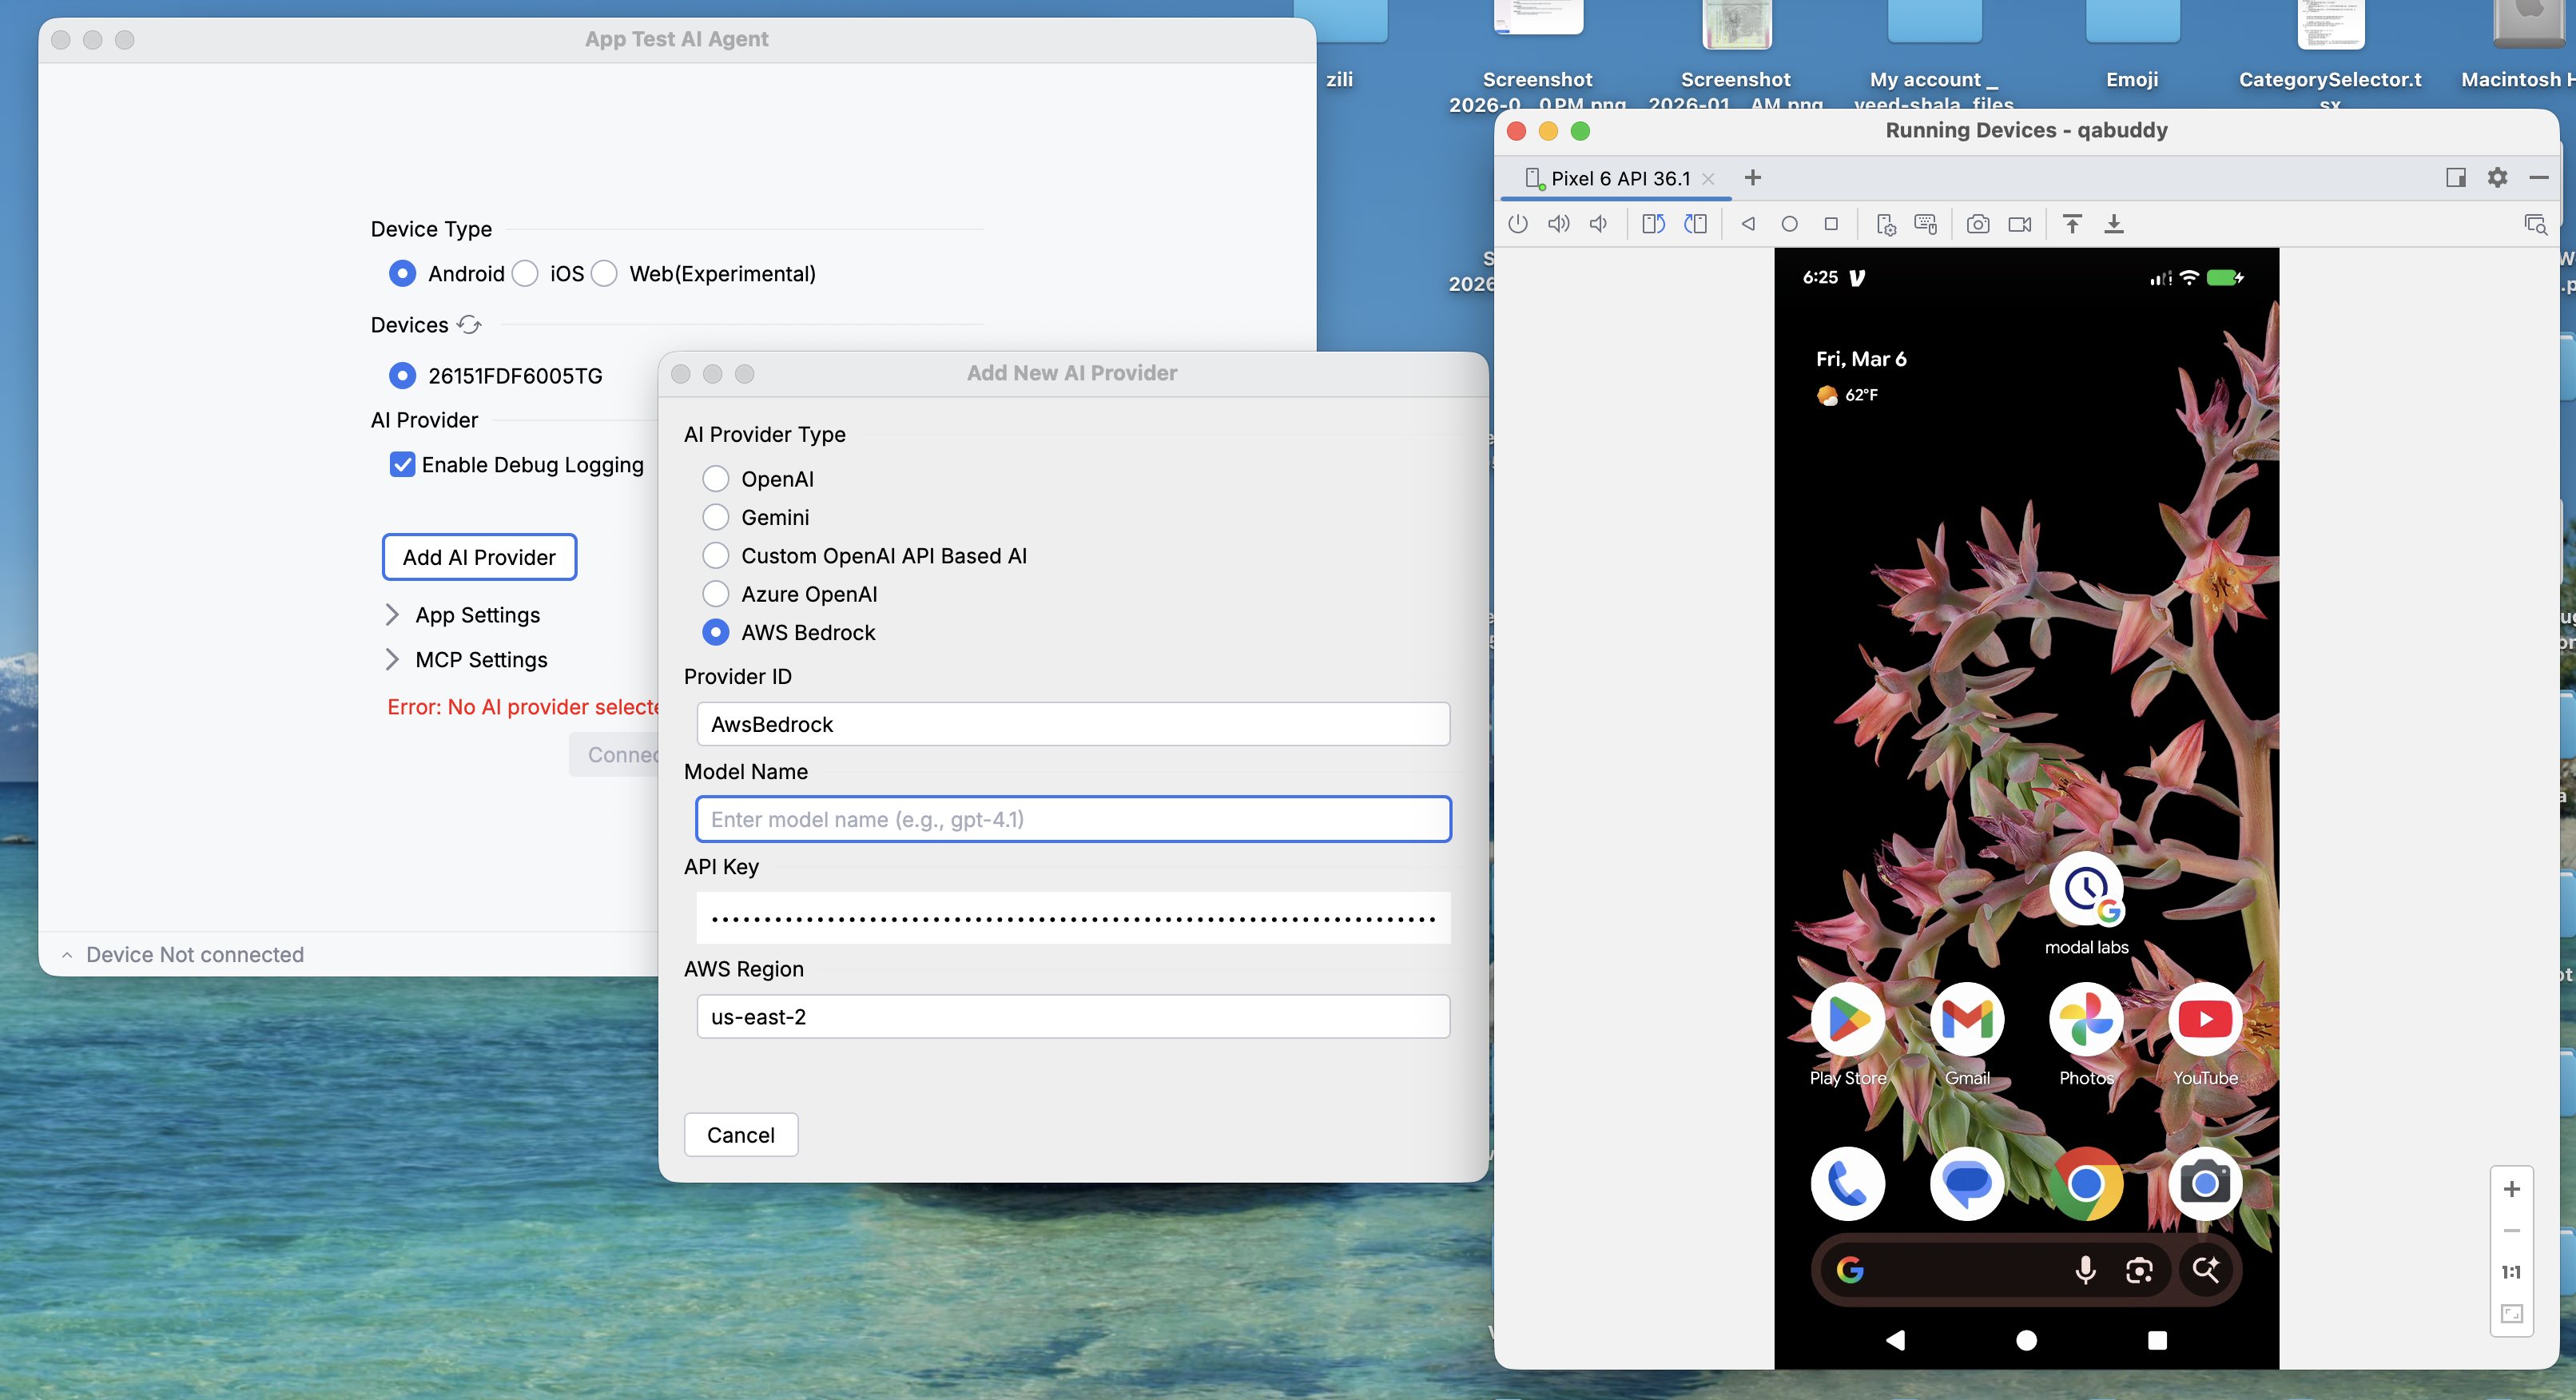Open Running Devices settings gear

point(2497,178)
